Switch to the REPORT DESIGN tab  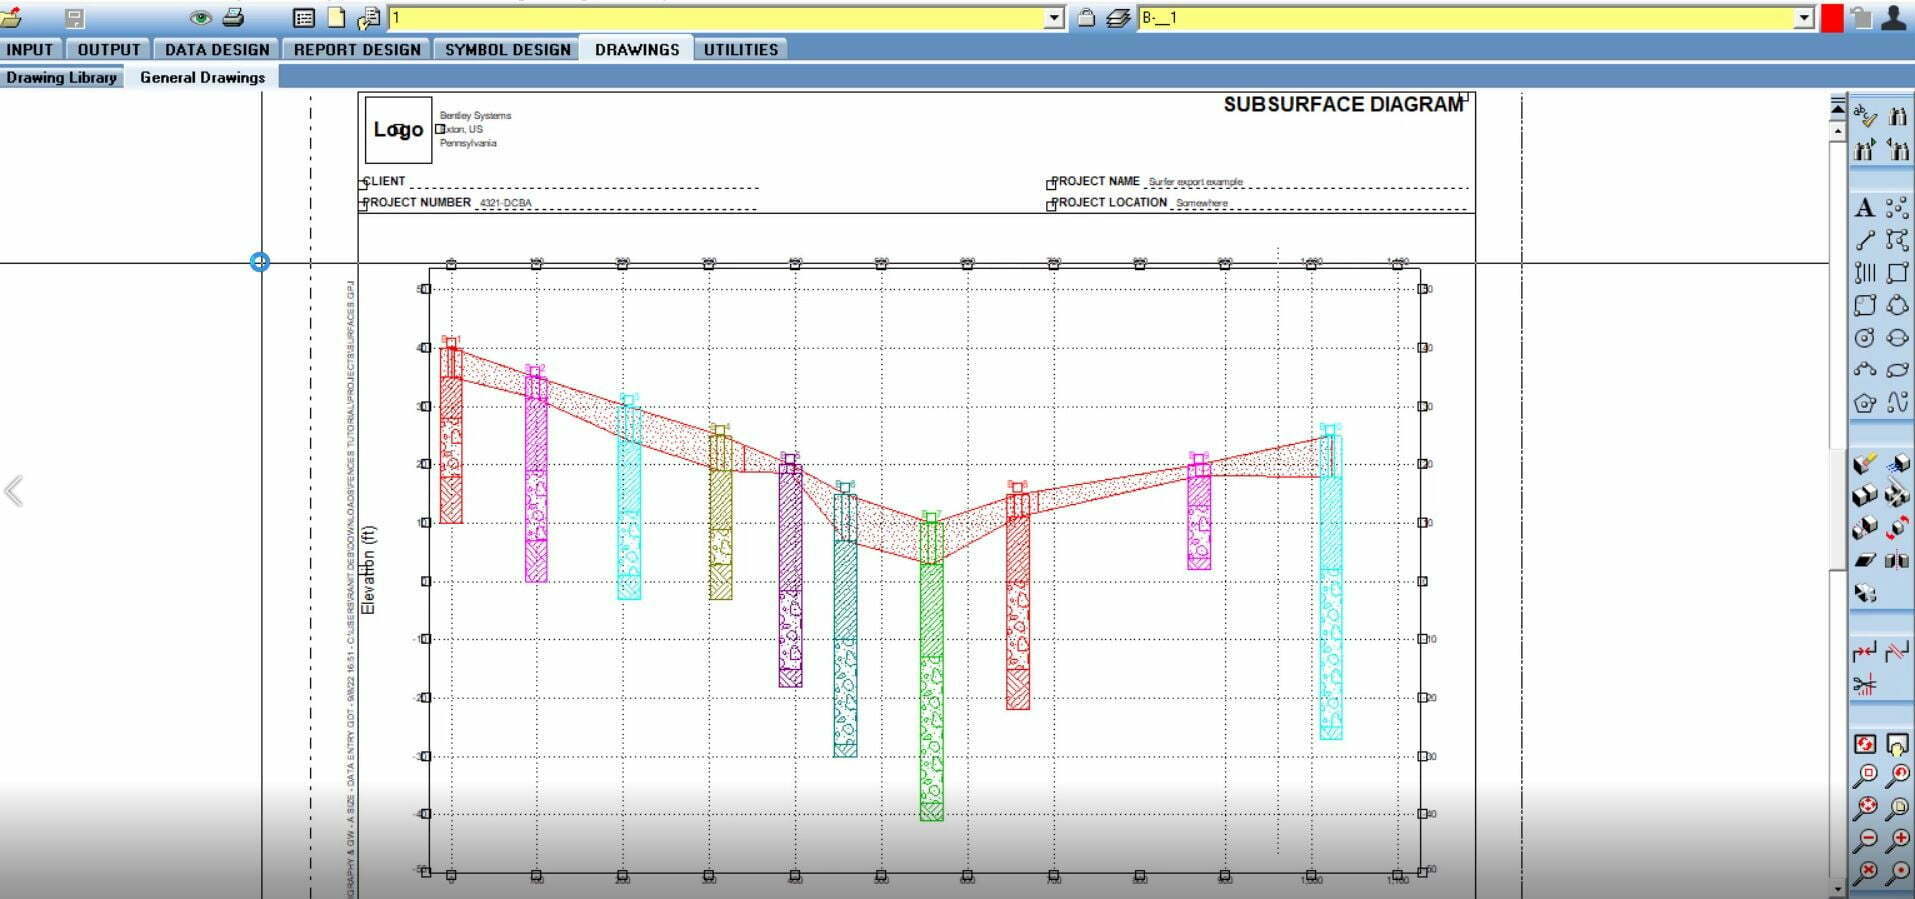(357, 49)
